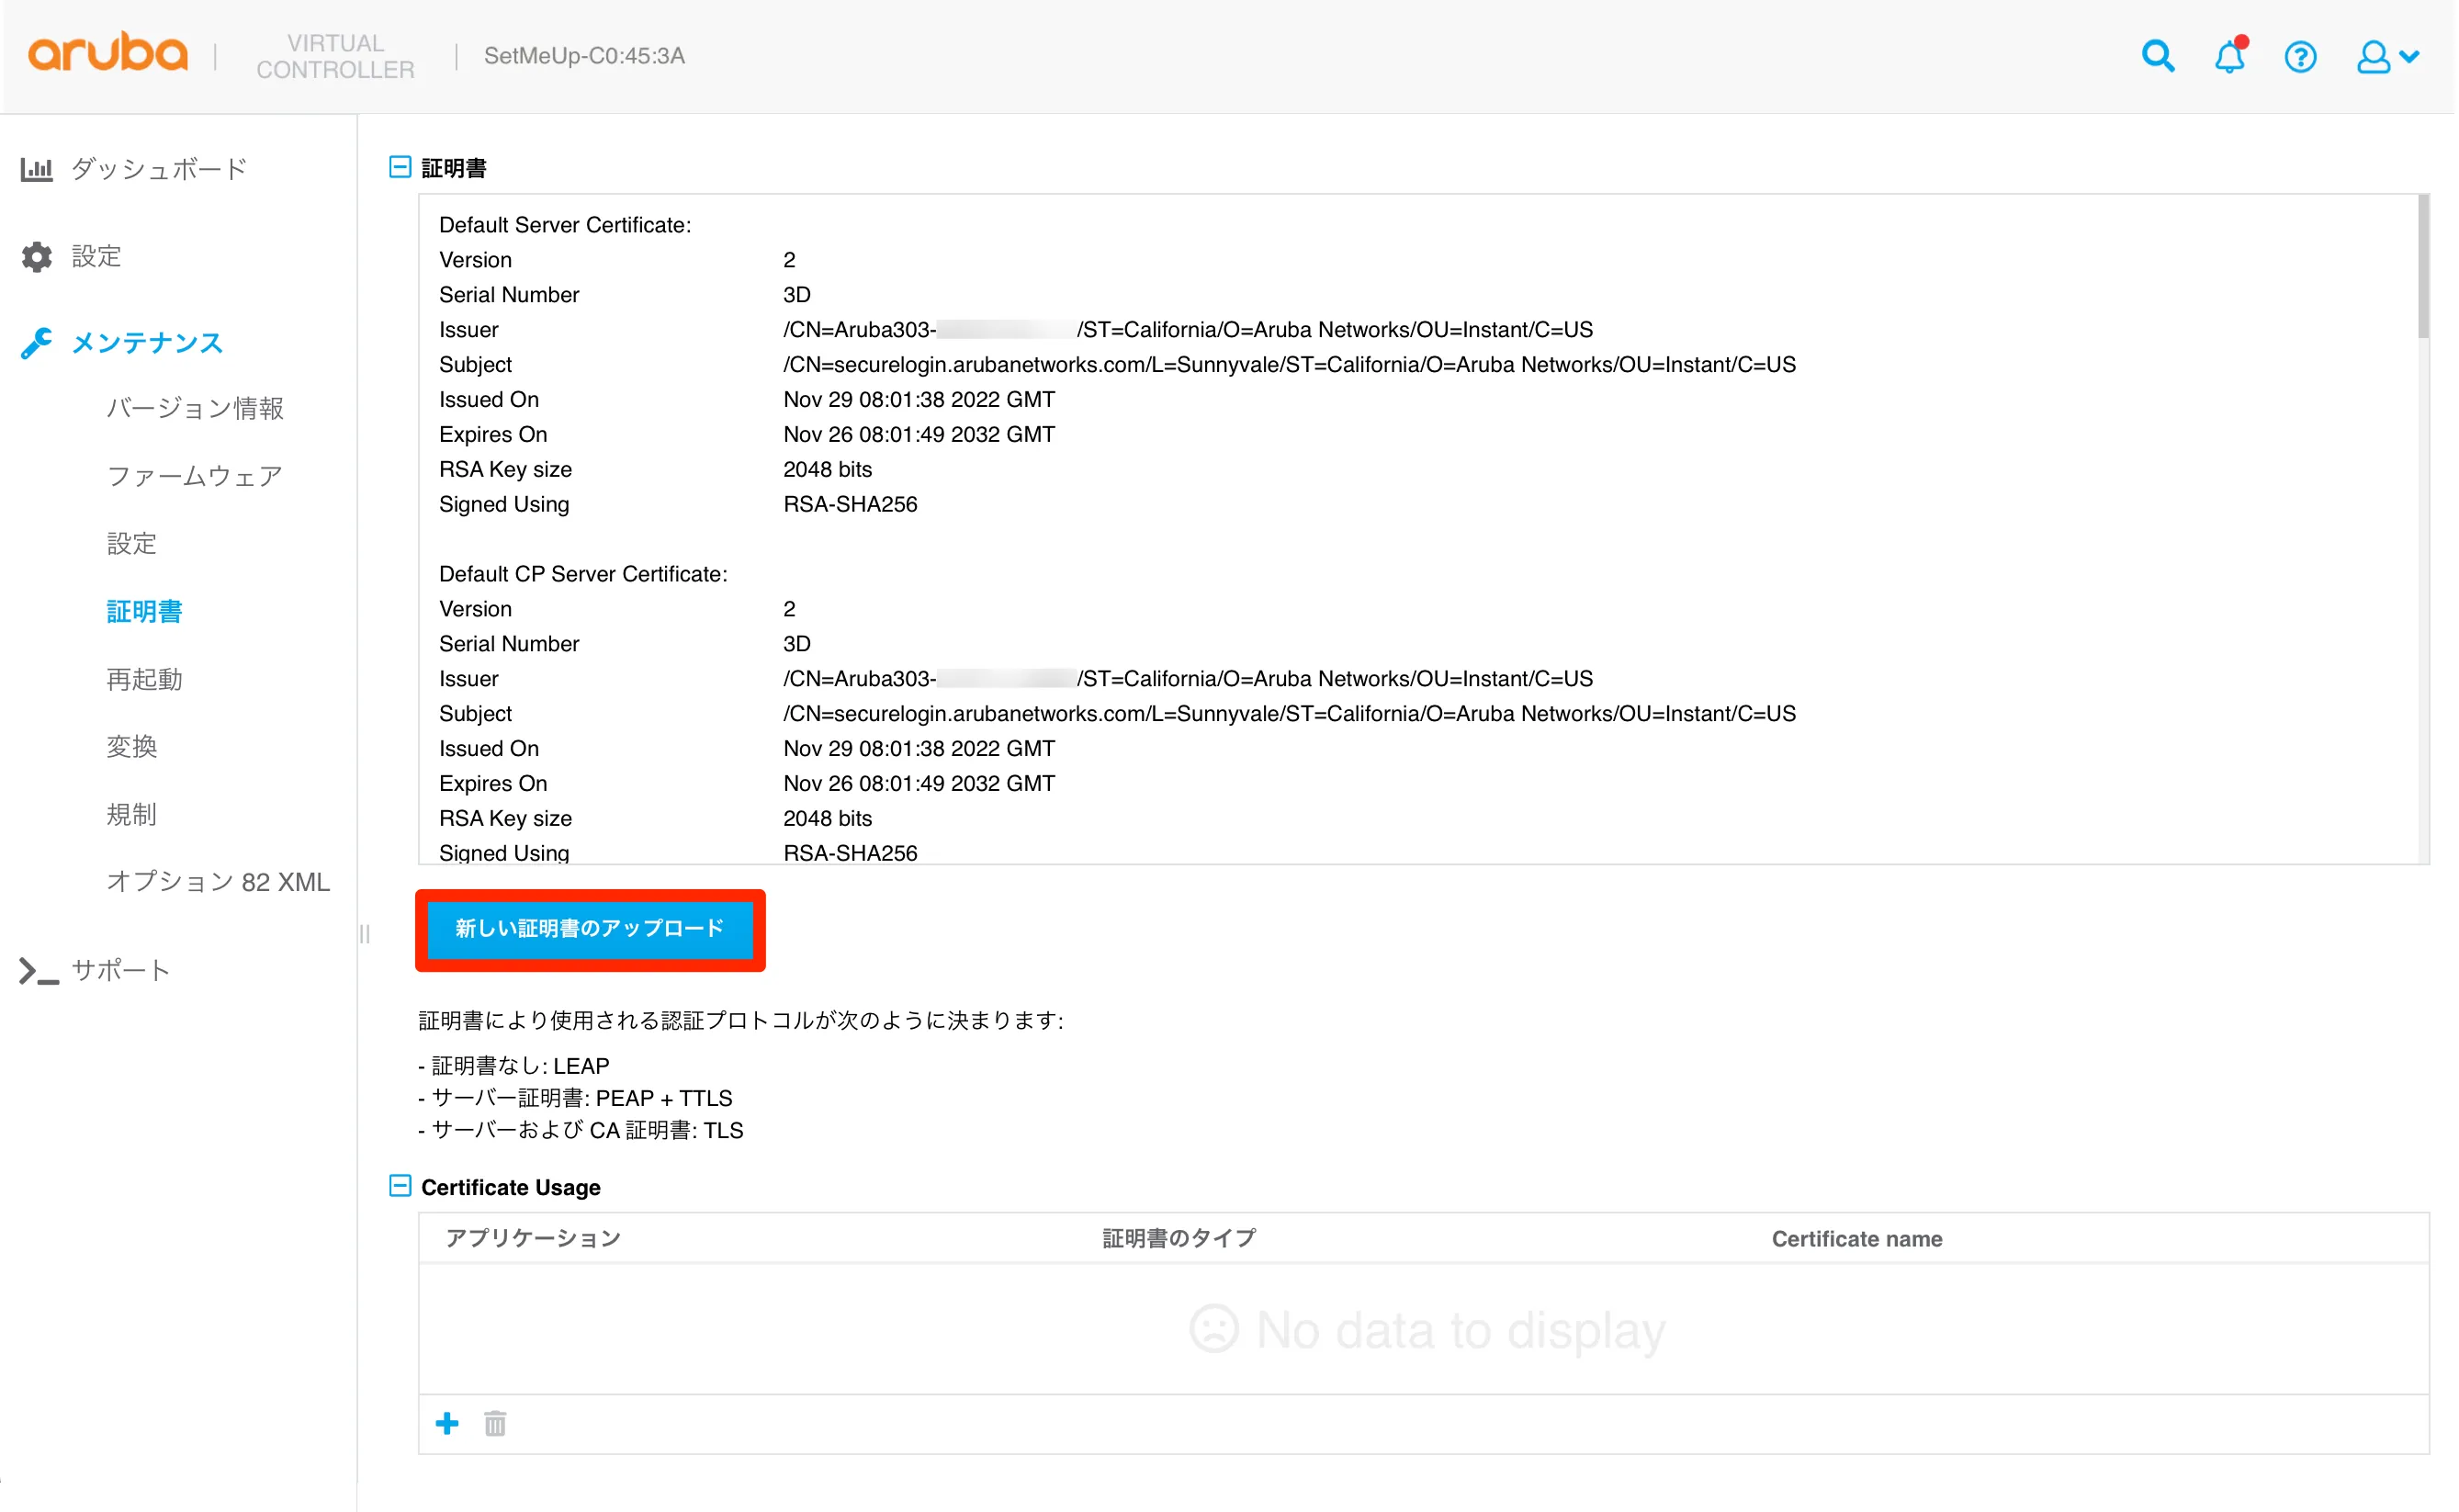Open the search magnifier icon
The image size is (2459, 1512).
[x=2158, y=56]
